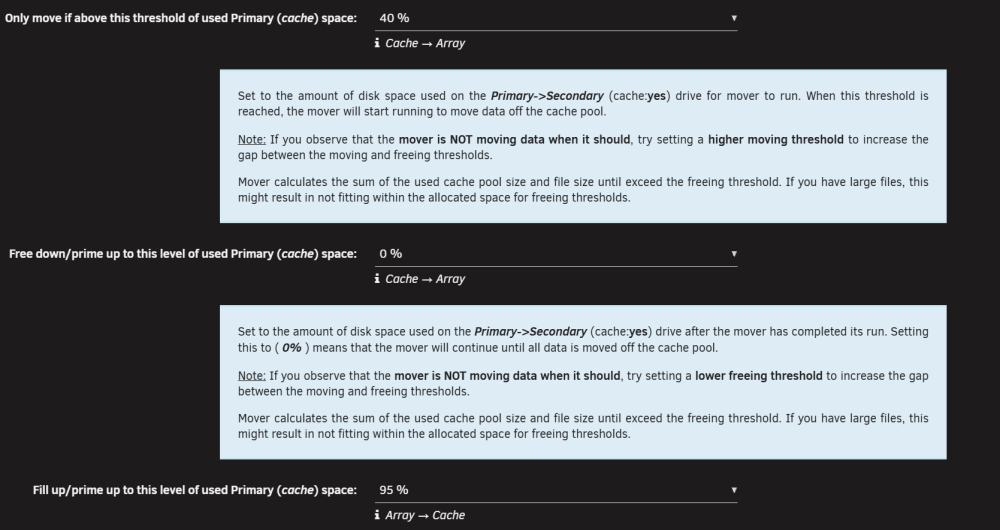Viewport: 1000px width, 530px height.
Task: Click the info icon next to Array → Cache
Action: tap(377, 515)
